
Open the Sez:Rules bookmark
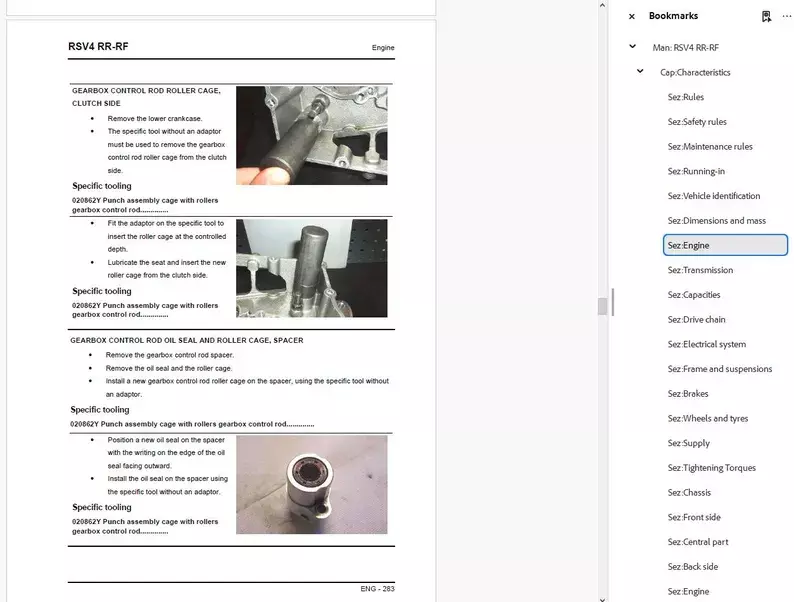(686, 97)
